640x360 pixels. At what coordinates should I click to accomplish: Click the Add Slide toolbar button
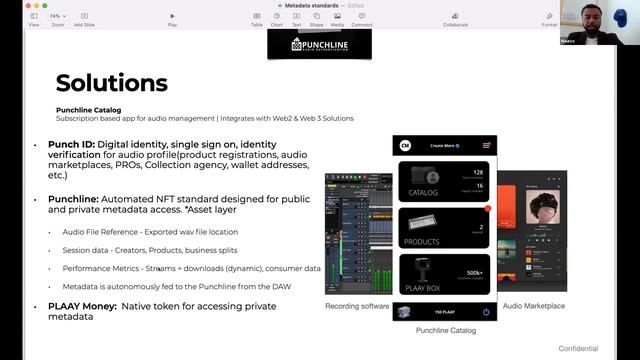click(x=84, y=19)
